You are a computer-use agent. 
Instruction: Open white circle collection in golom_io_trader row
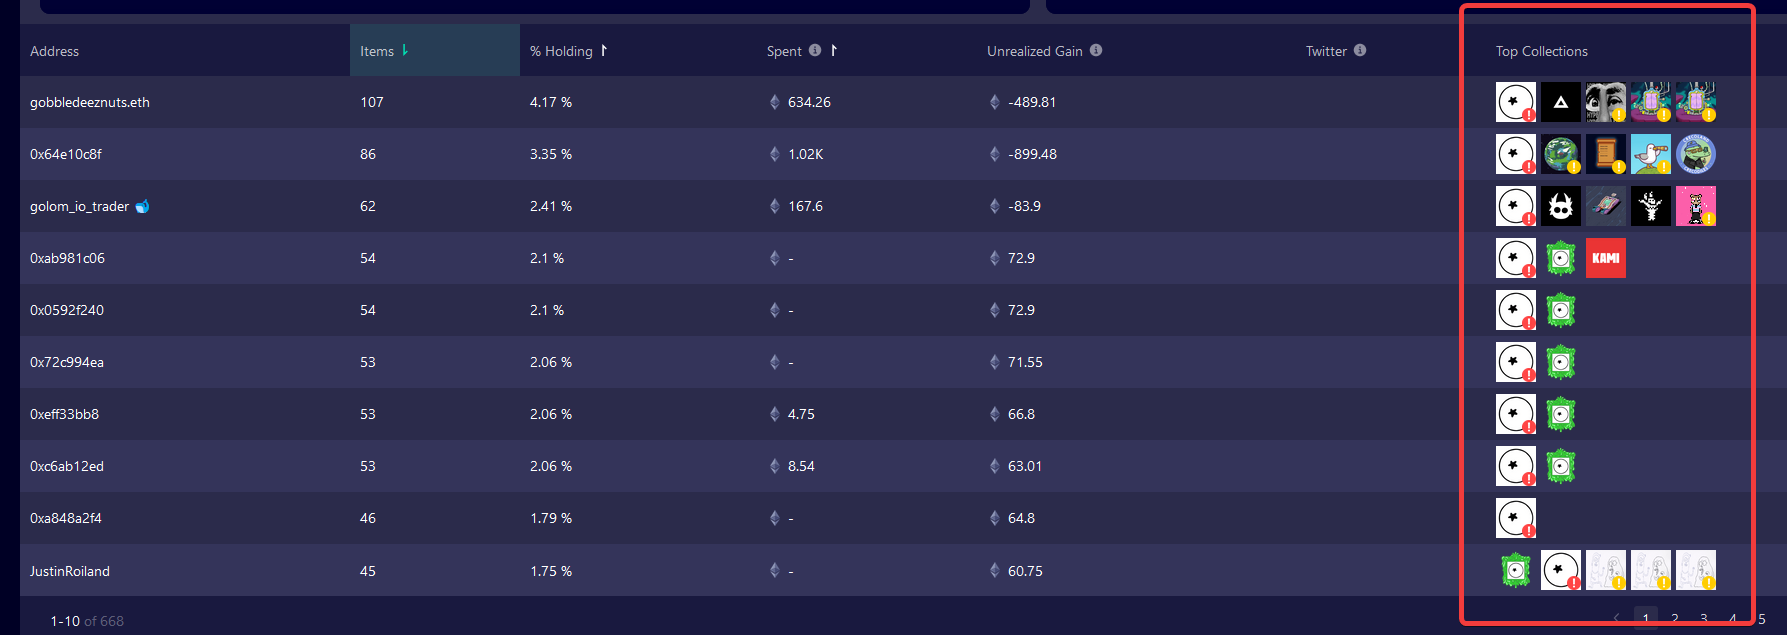point(1515,206)
